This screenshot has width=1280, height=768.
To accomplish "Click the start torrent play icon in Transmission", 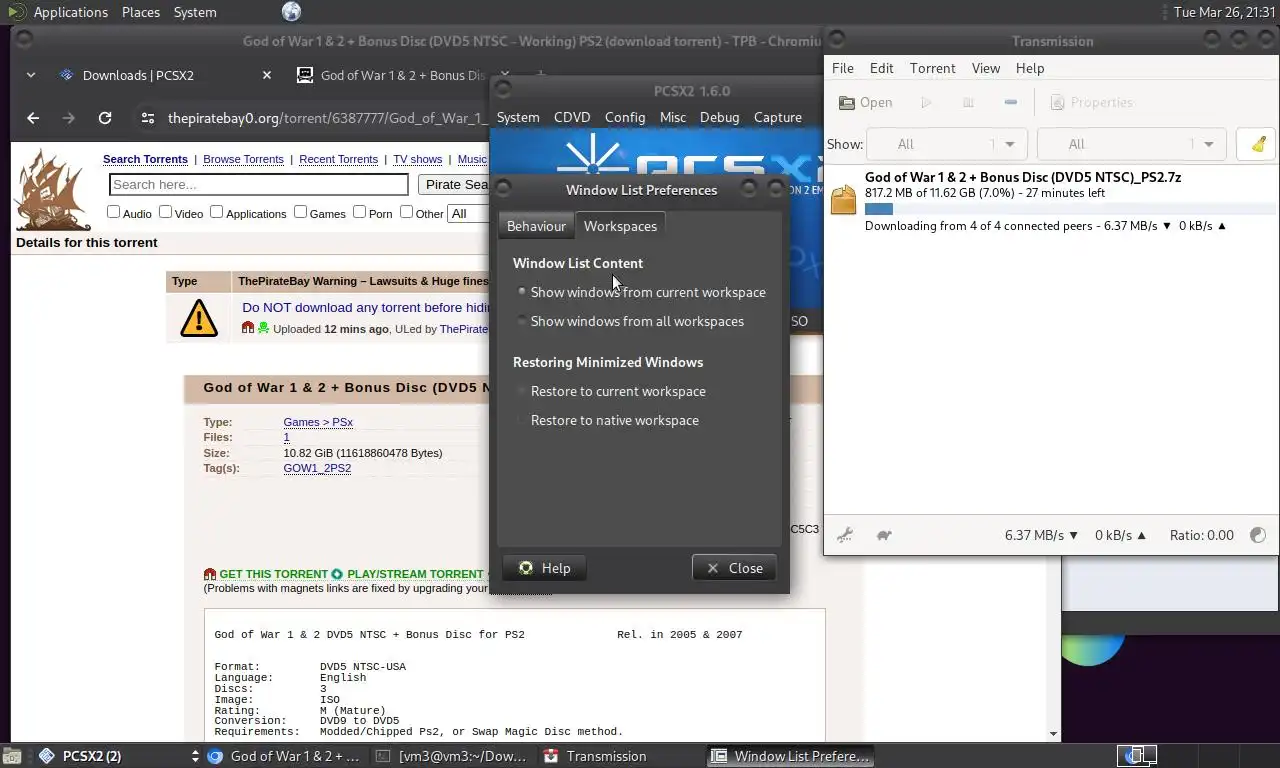I will click(x=926, y=102).
